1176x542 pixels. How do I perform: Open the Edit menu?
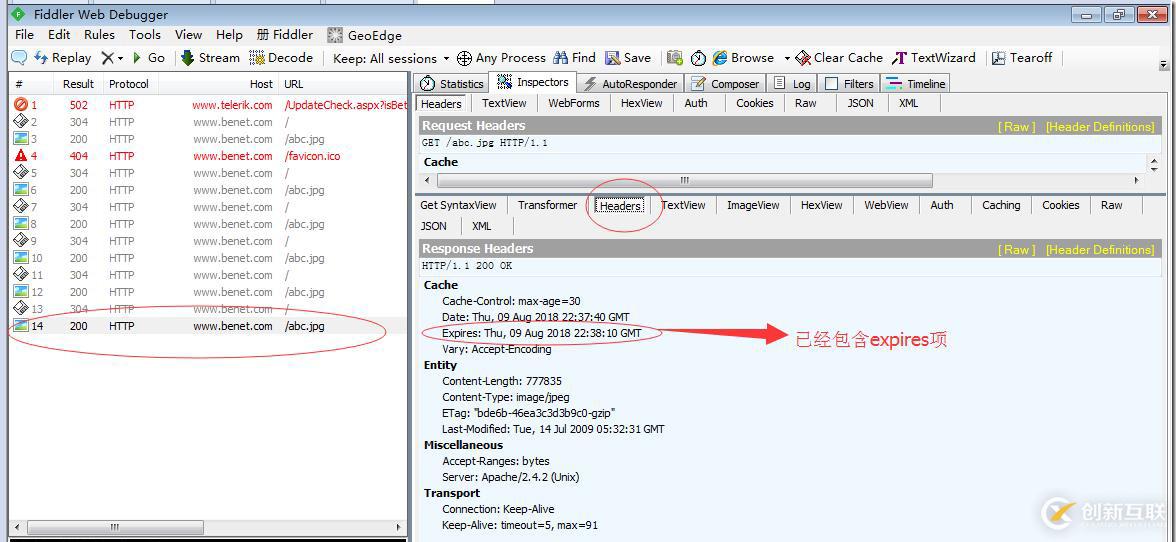[58, 34]
